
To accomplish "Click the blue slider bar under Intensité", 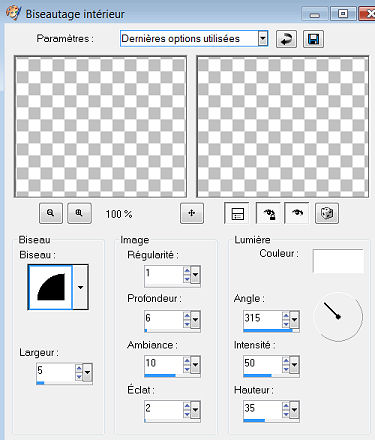I will (257, 376).
